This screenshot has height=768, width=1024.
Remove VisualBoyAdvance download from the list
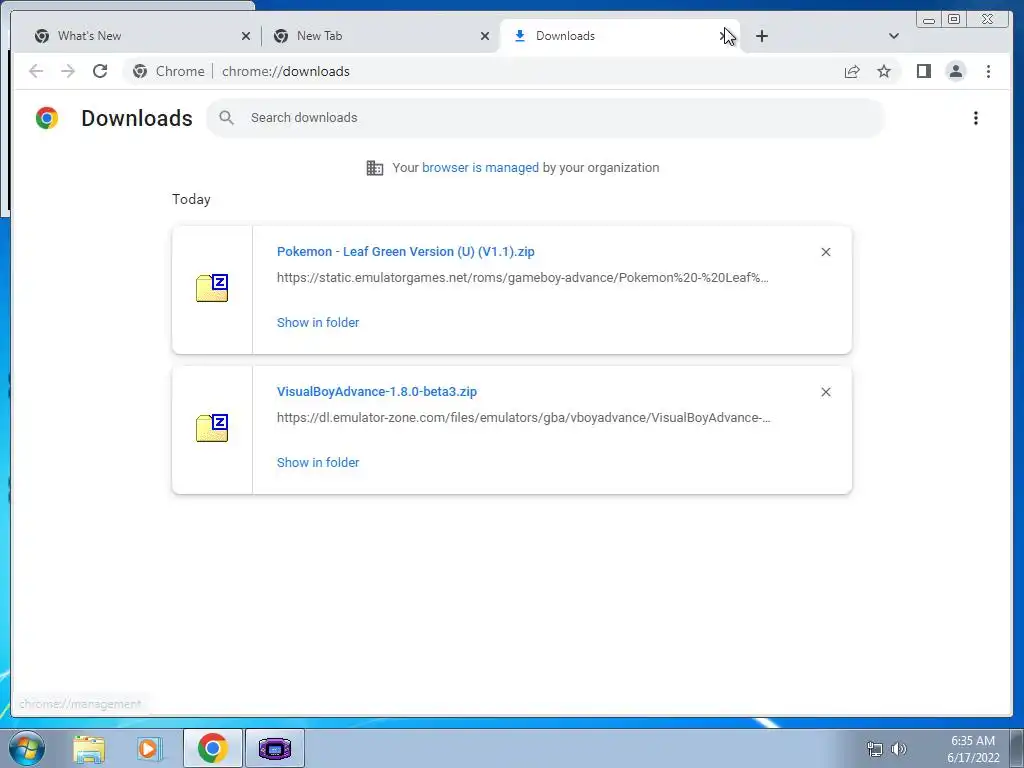tap(825, 392)
